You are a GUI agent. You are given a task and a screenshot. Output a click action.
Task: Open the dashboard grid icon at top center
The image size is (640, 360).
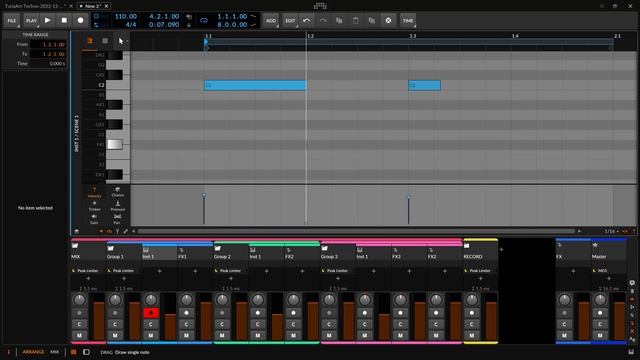click(x=320, y=6)
